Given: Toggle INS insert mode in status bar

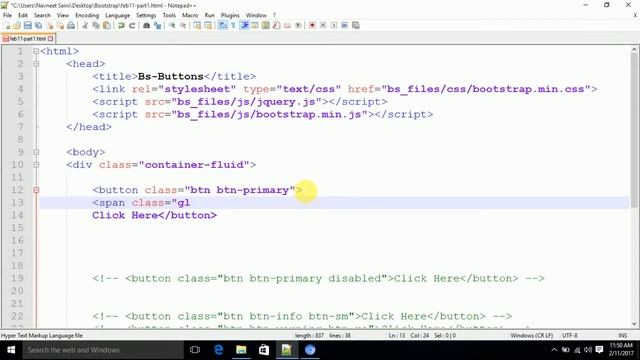Looking at the screenshot, I should (x=623, y=336).
